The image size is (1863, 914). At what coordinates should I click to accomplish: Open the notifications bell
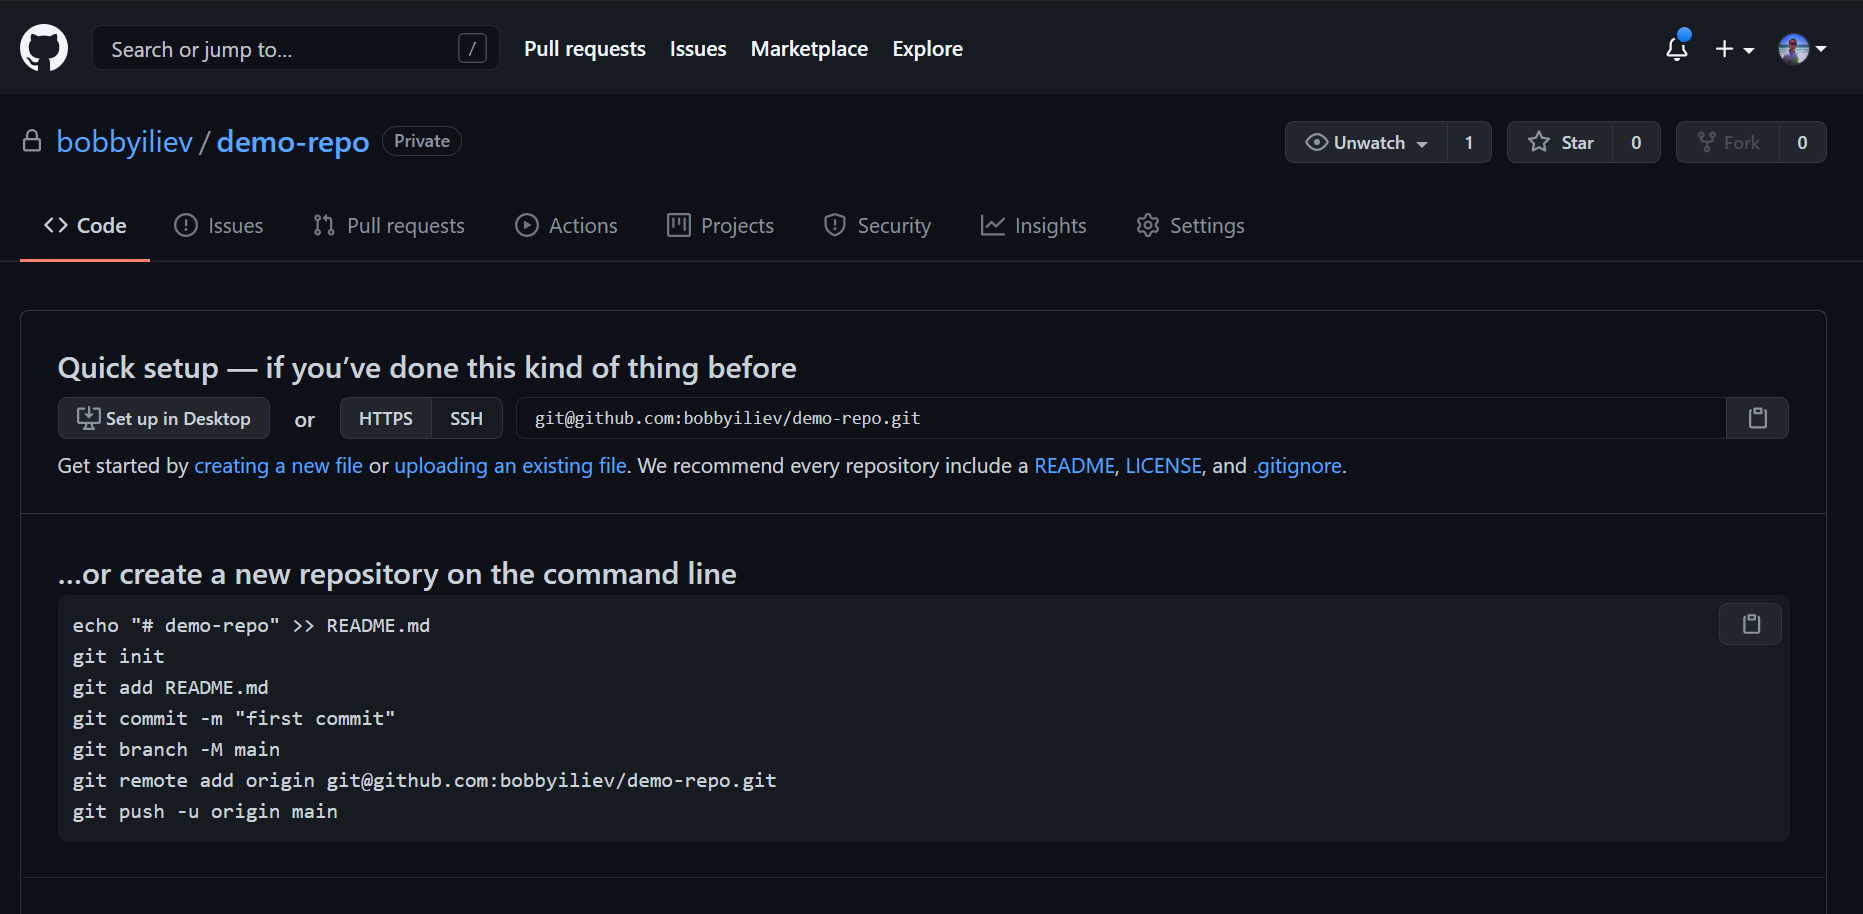pyautogui.click(x=1677, y=48)
